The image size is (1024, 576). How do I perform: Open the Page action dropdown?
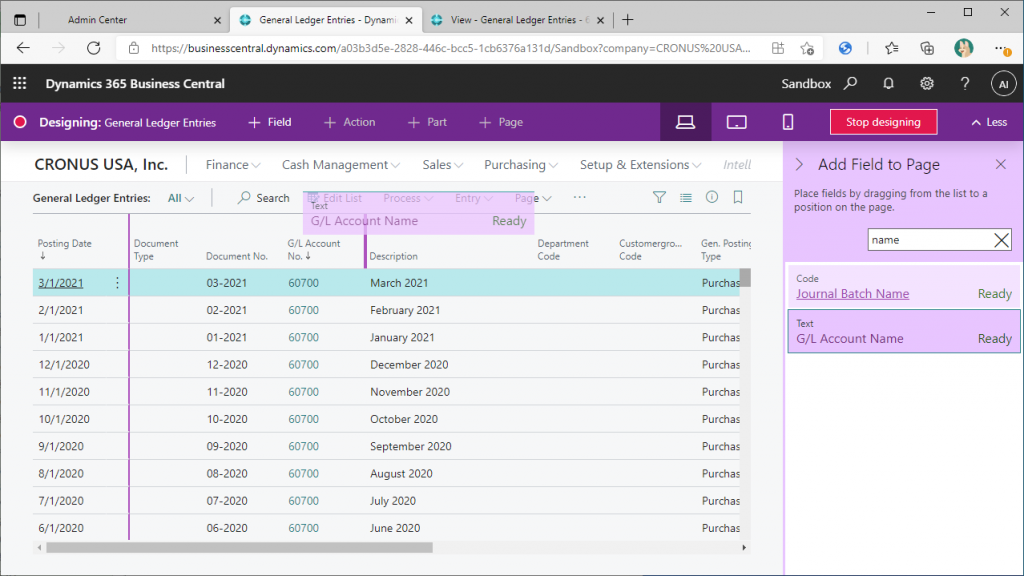[533, 198]
